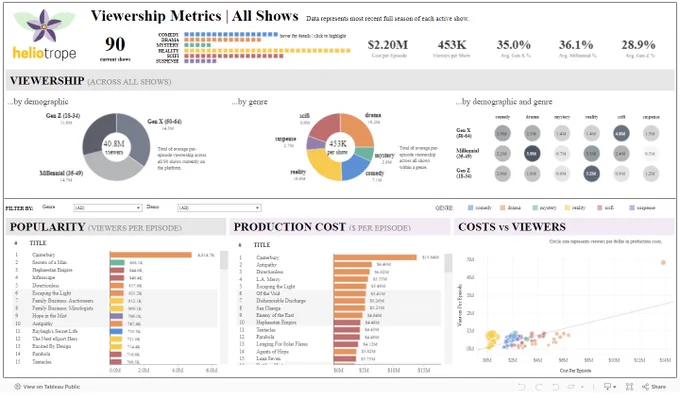Click the outlier dot in the Costs vs Viewers scatter
This screenshot has width=680, height=398.
tap(663, 262)
